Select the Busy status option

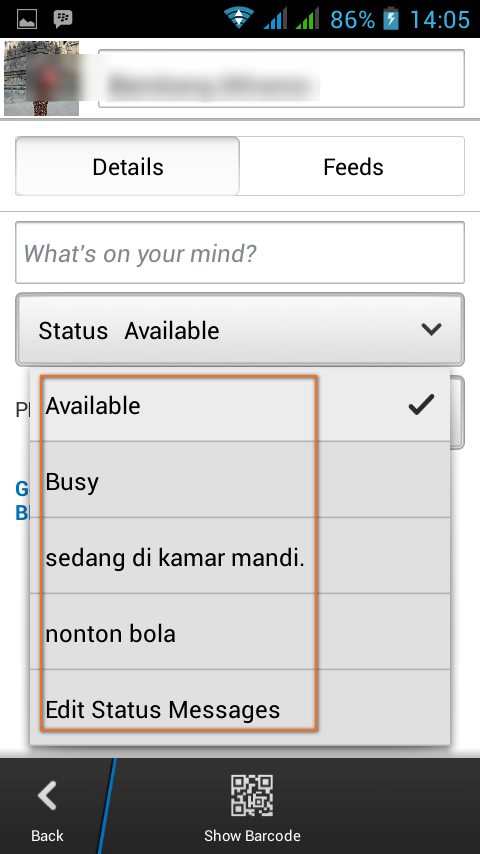(240, 480)
